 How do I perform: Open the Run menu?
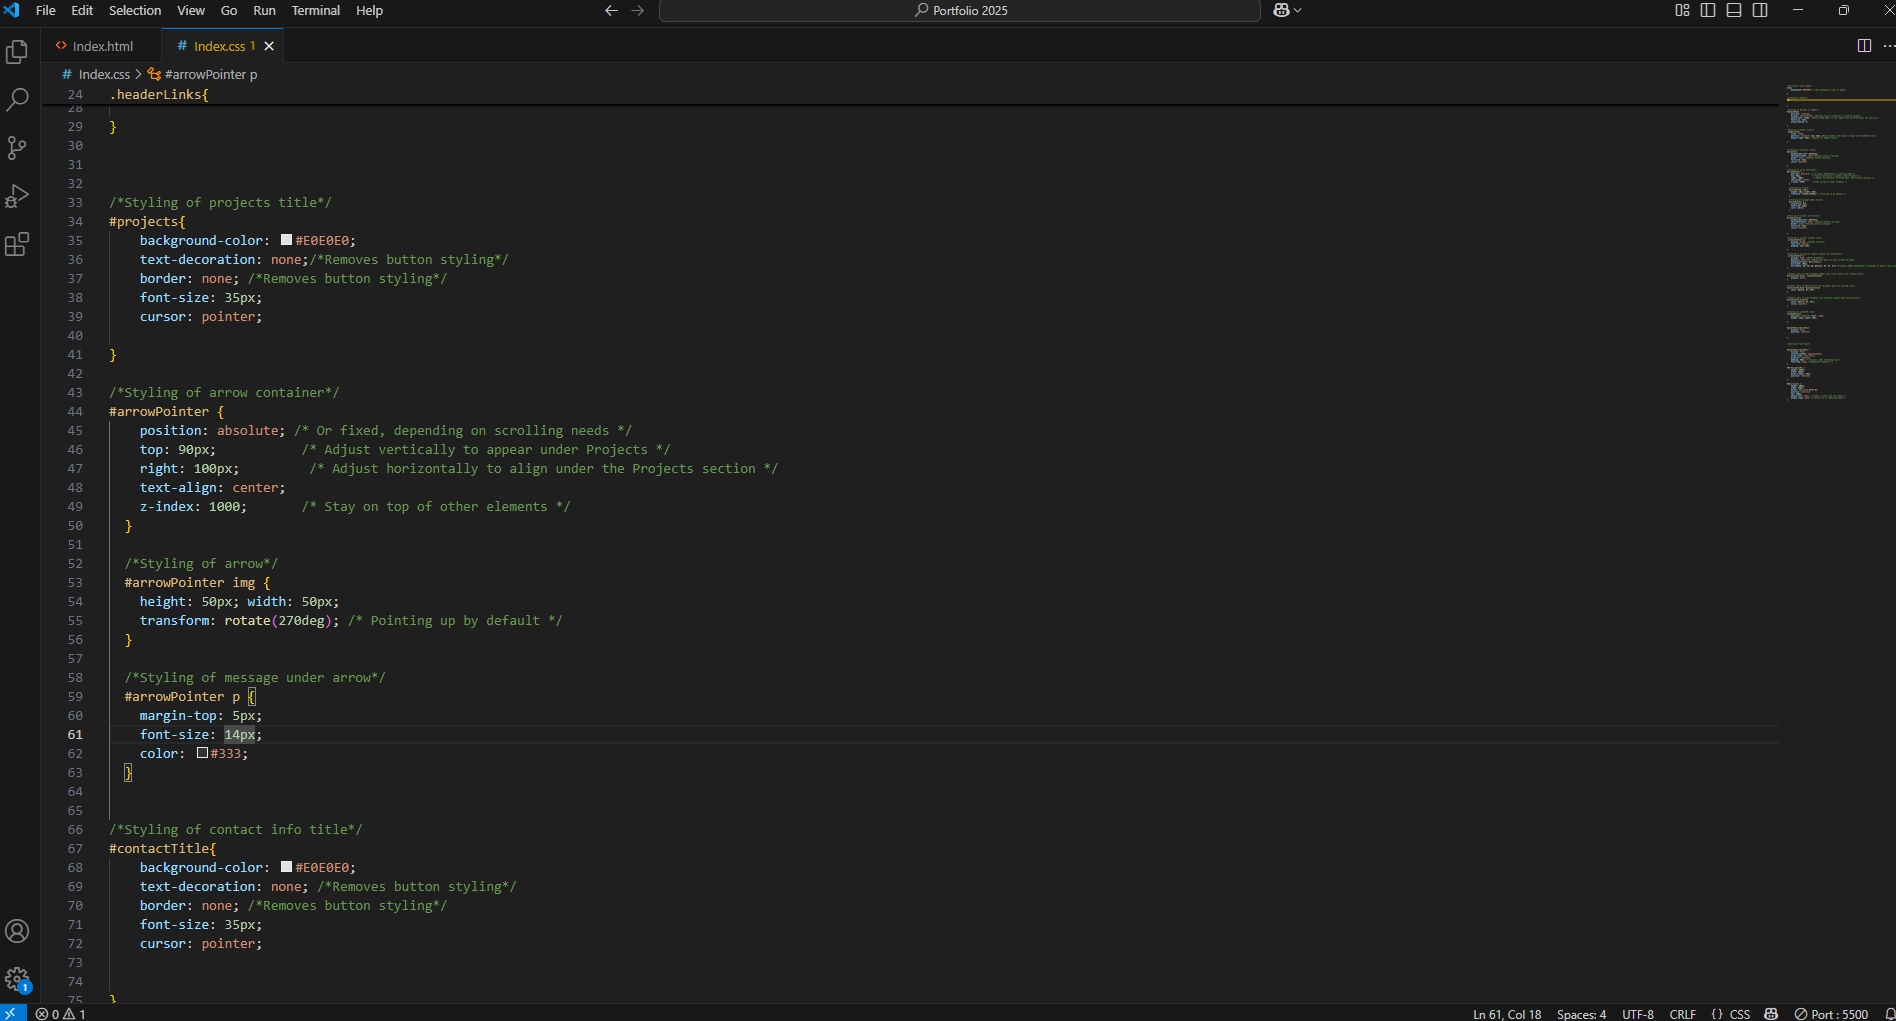coord(264,10)
